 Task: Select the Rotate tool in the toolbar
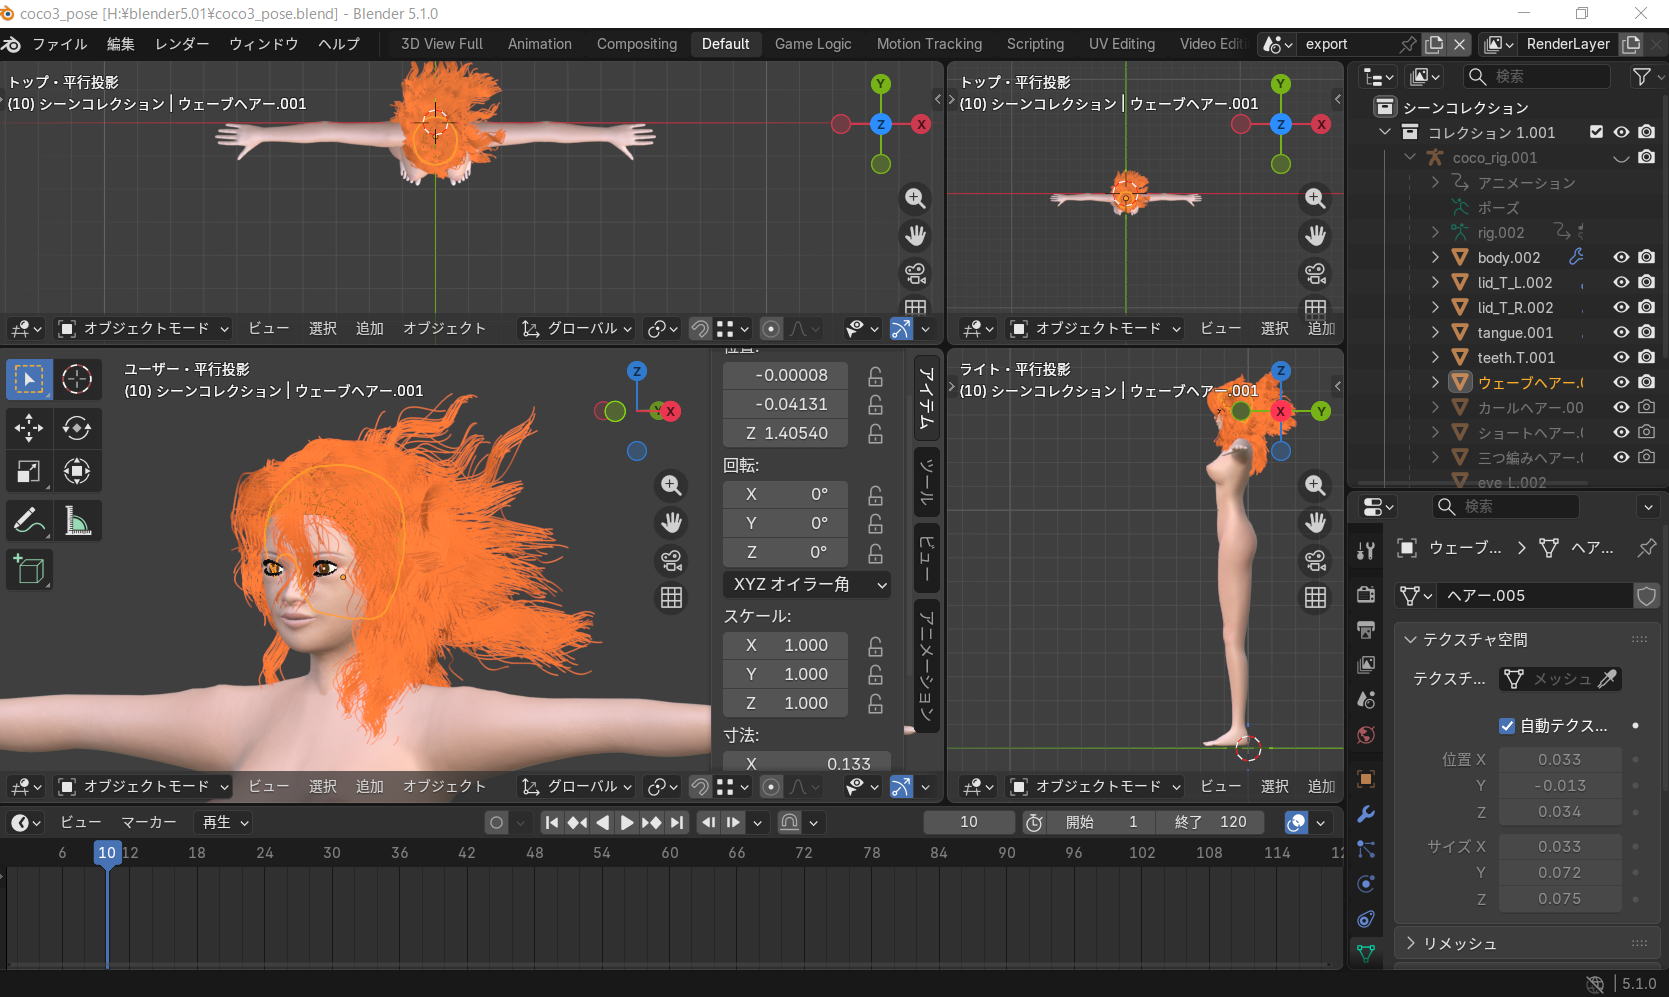77,428
